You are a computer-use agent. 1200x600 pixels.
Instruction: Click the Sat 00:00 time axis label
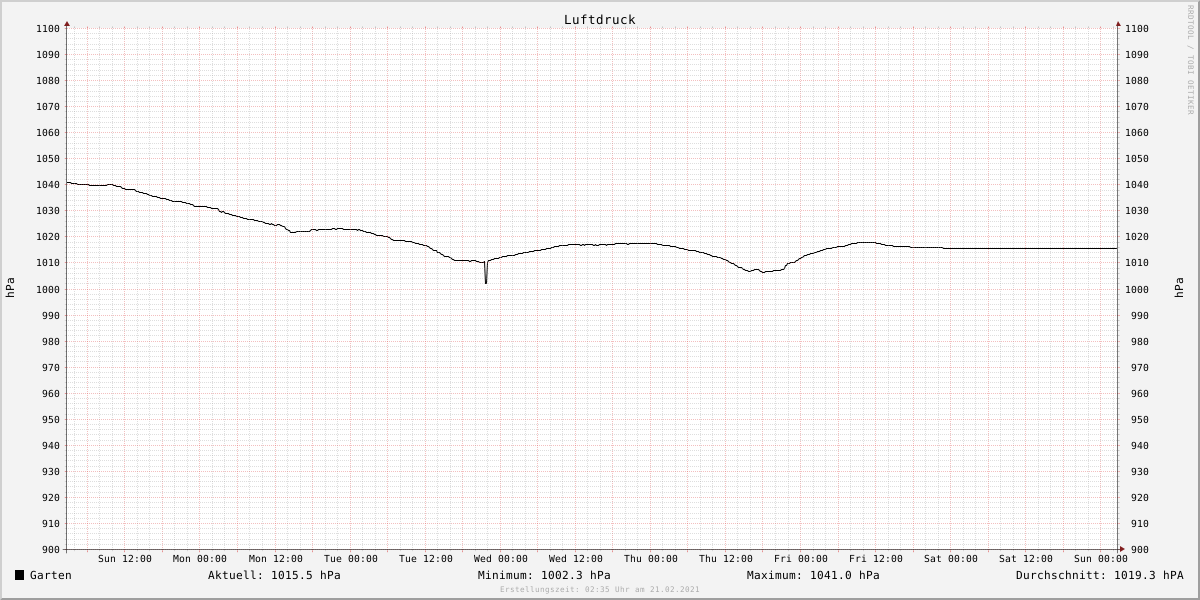[951, 559]
